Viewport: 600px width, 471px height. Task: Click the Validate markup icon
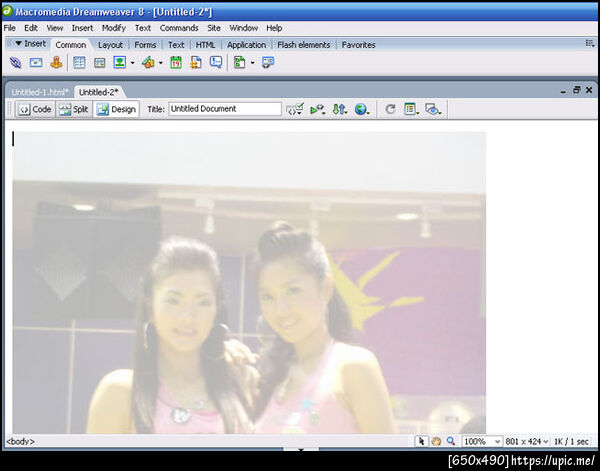[x=295, y=109]
